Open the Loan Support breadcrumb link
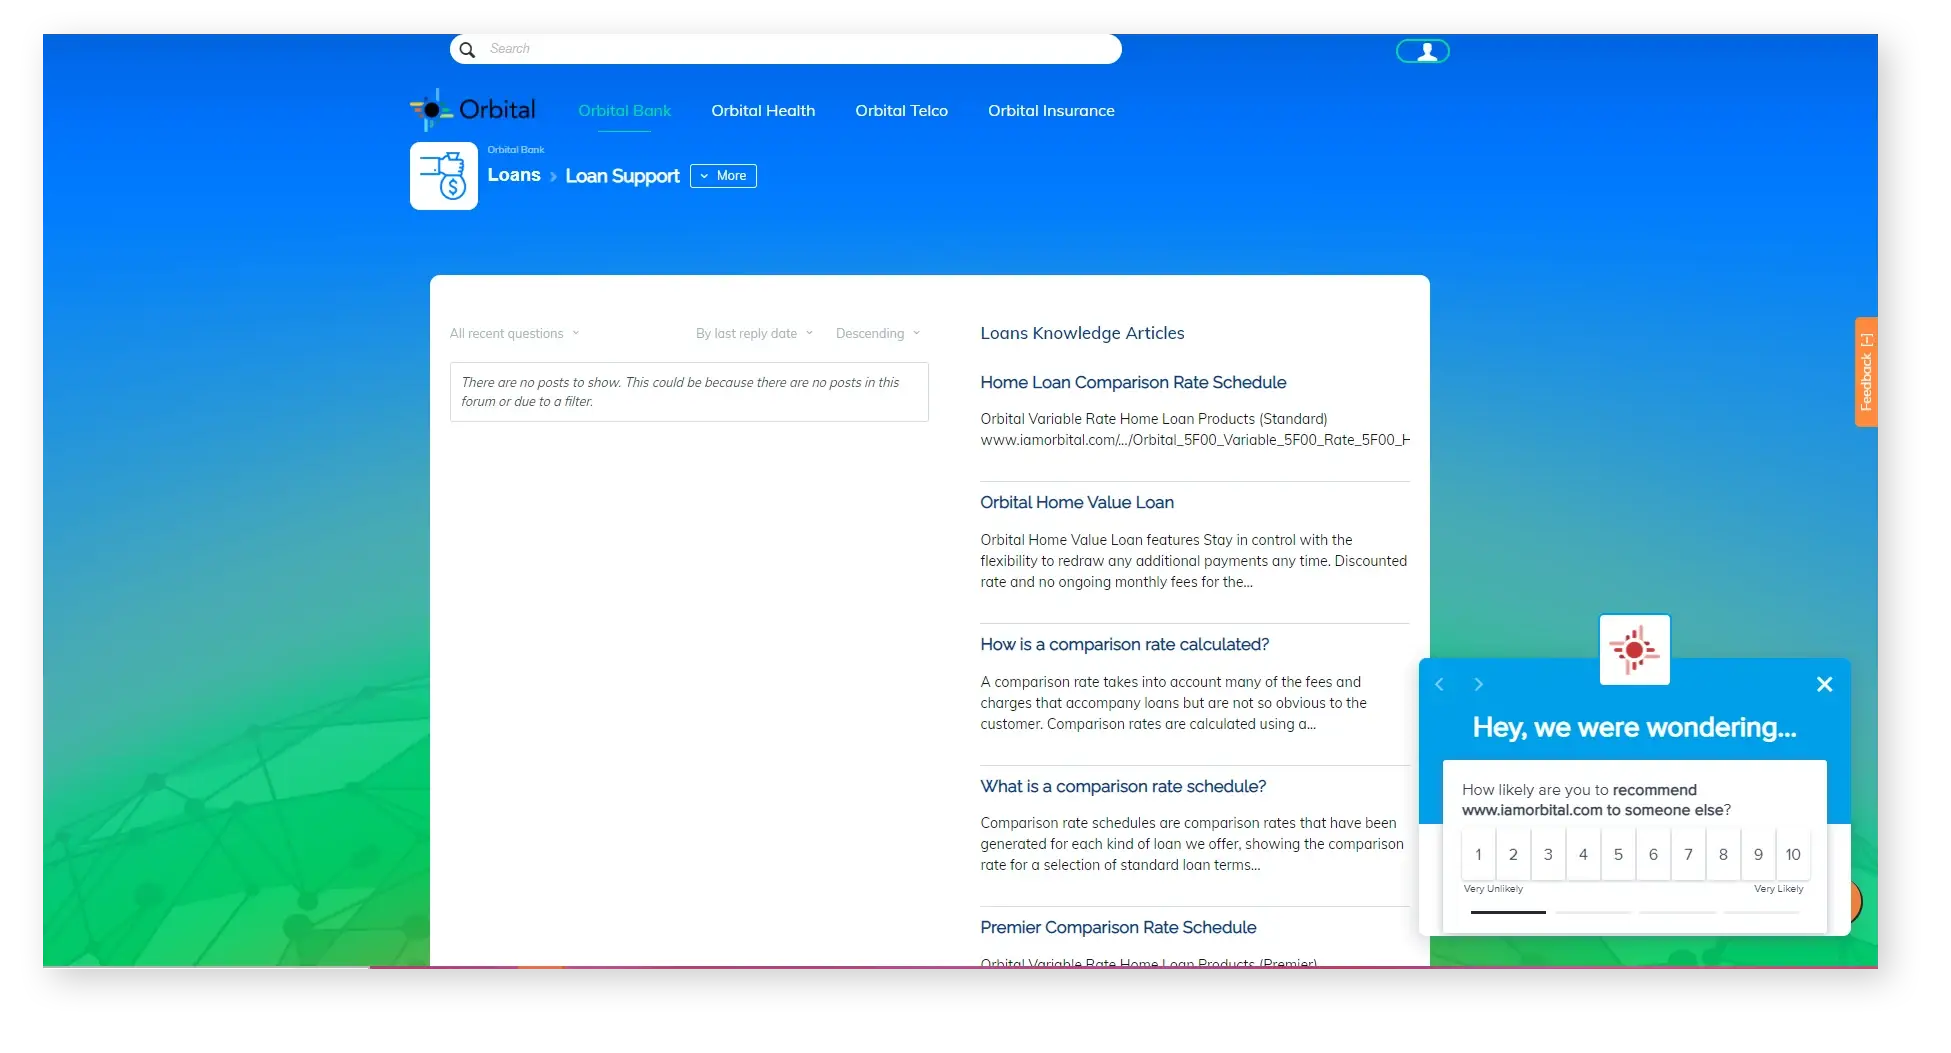 coord(622,176)
